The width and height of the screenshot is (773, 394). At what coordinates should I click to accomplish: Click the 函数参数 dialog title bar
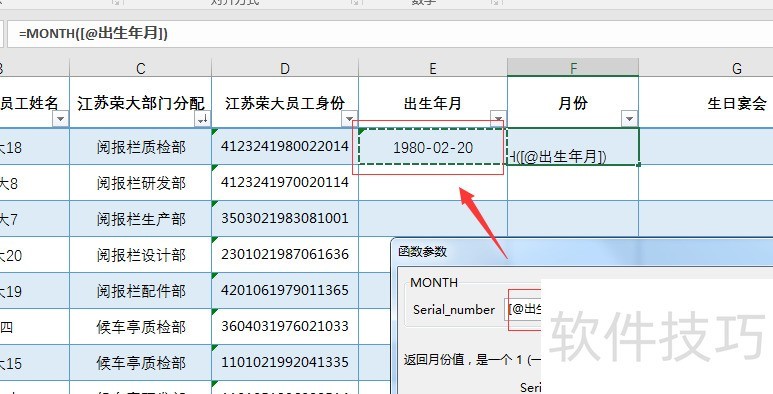(x=583, y=252)
